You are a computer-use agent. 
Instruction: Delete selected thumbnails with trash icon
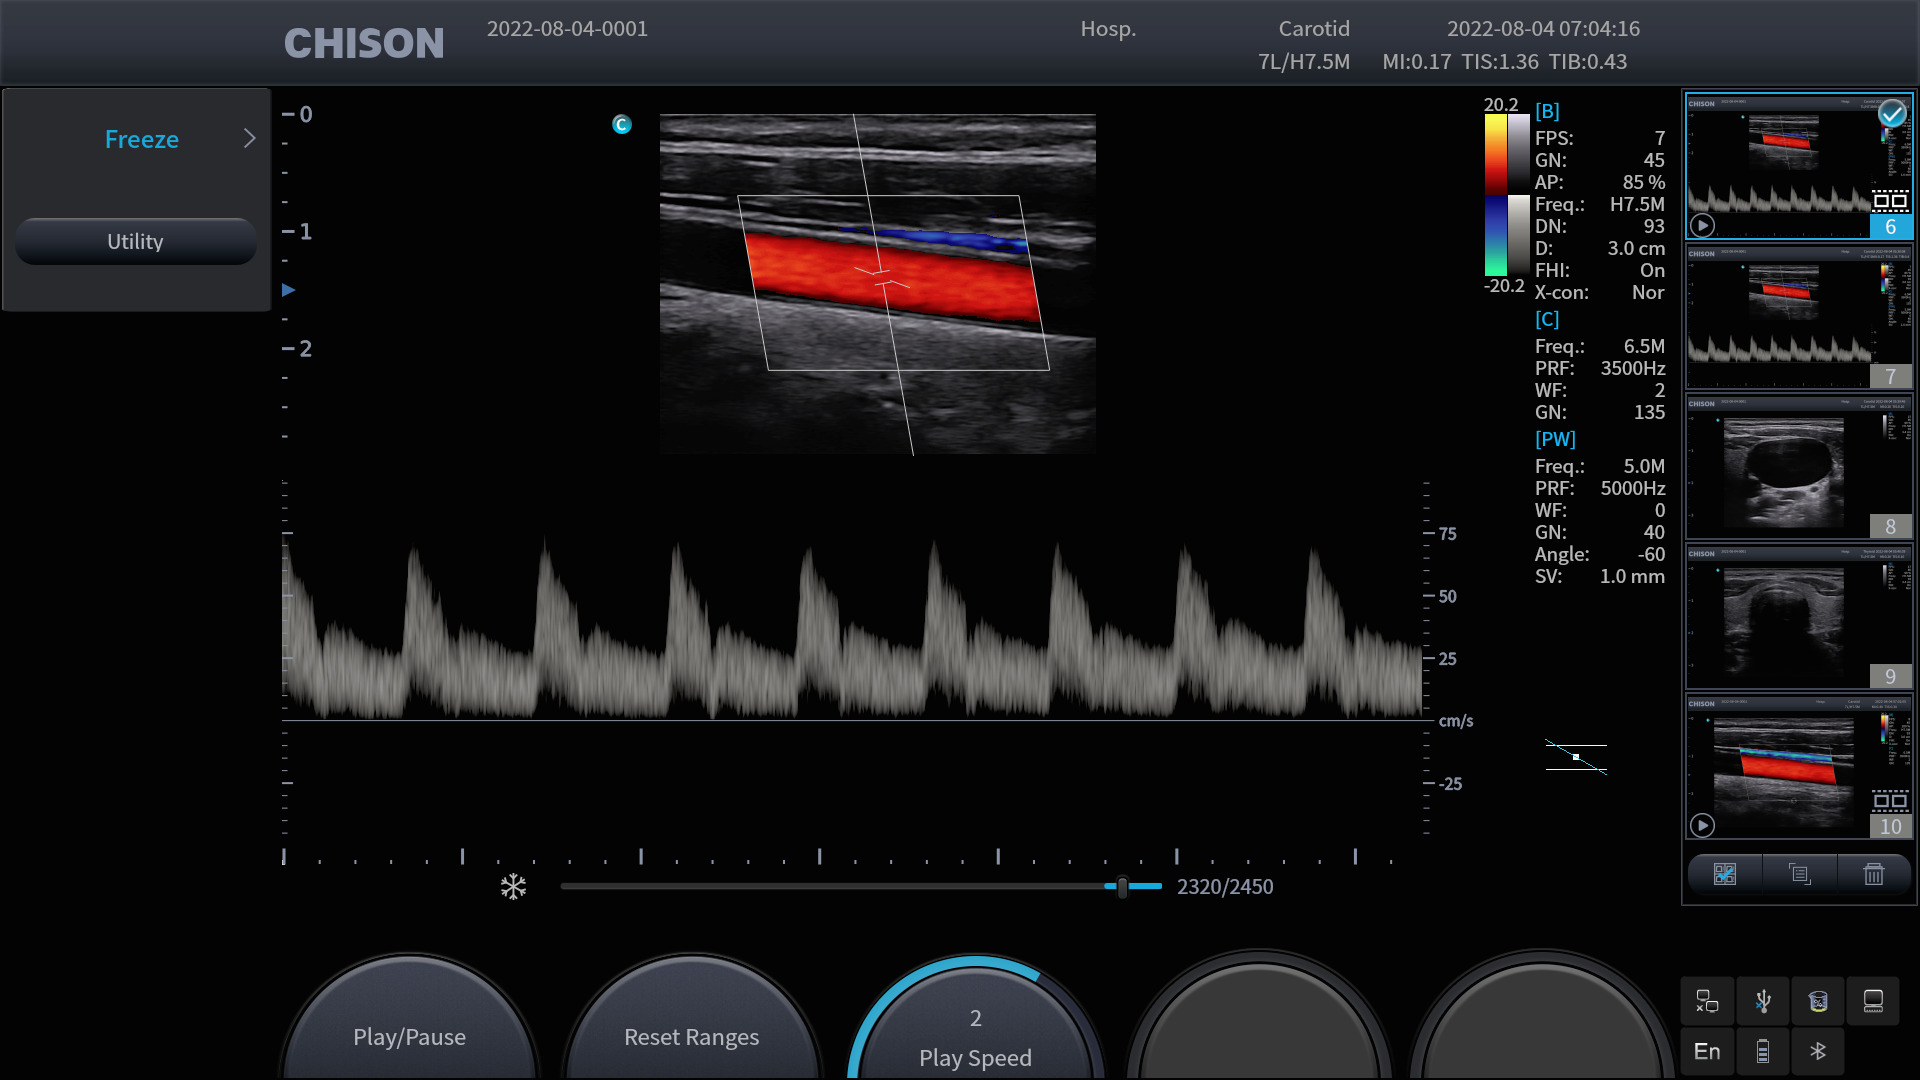1873,874
